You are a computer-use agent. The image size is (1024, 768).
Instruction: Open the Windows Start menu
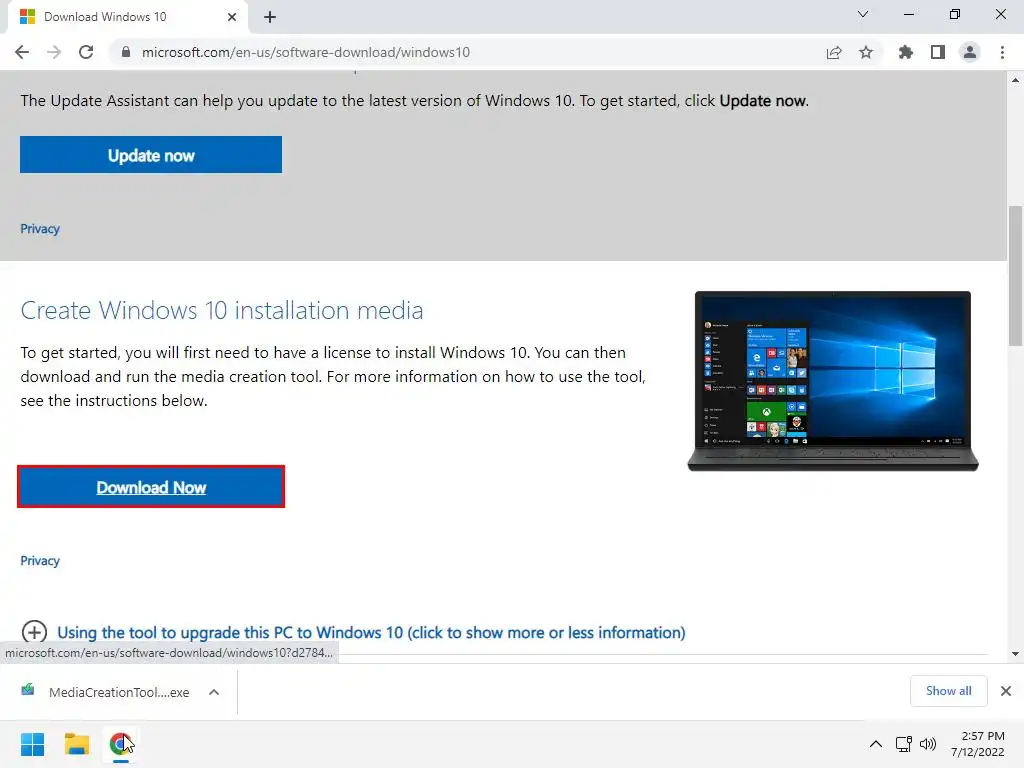(32, 744)
